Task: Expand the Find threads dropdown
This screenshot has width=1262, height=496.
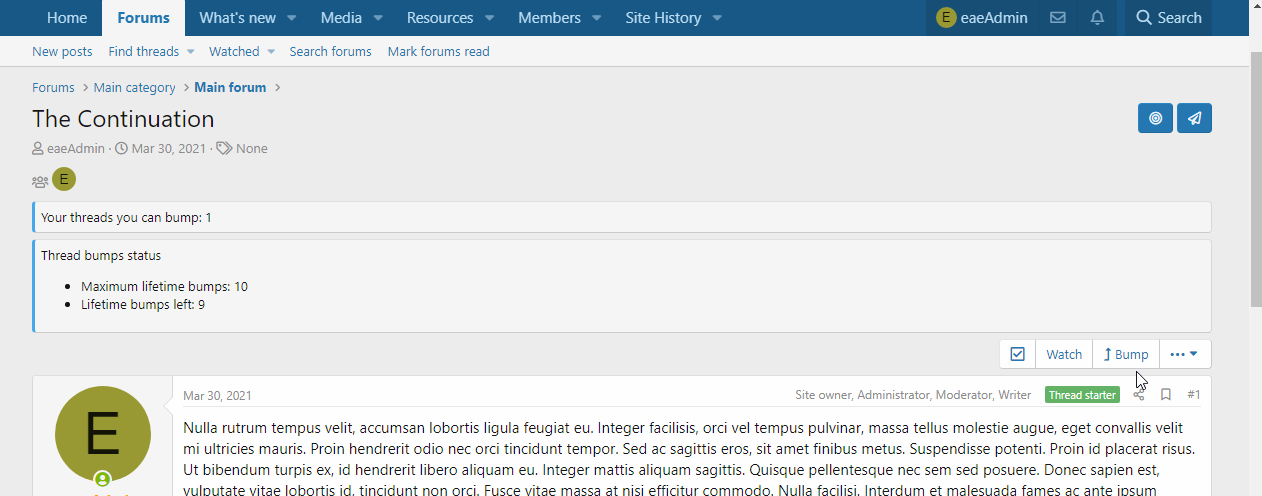Action: (190, 52)
